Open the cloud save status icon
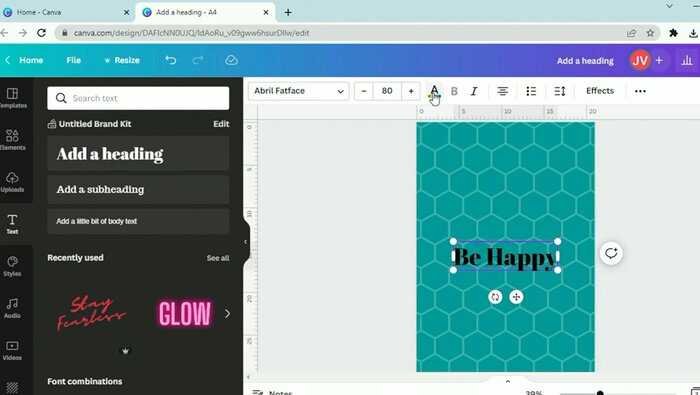The image size is (700, 395). click(231, 60)
